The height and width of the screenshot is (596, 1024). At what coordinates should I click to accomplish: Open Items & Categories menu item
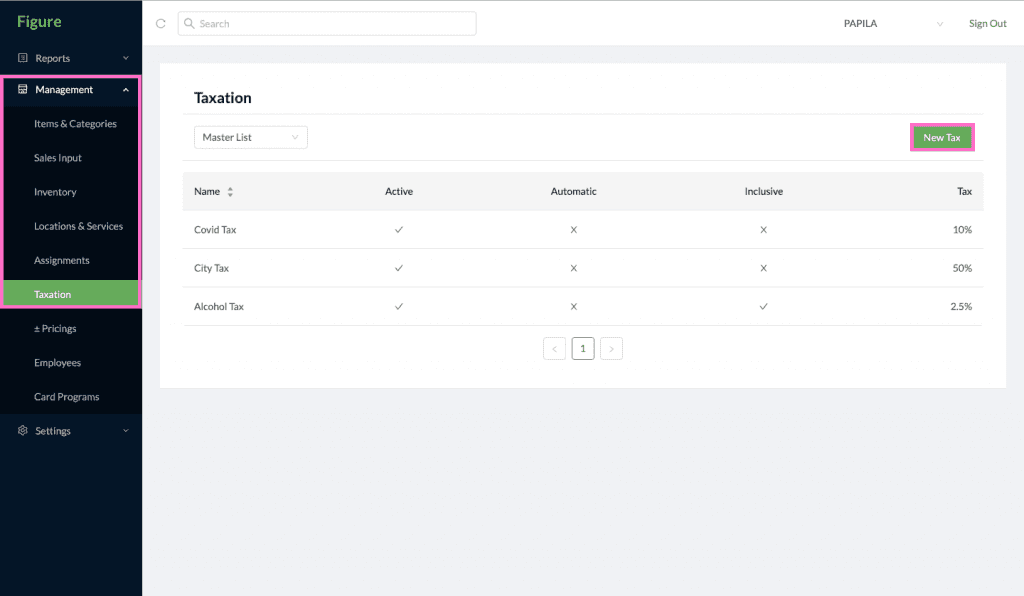coord(75,124)
